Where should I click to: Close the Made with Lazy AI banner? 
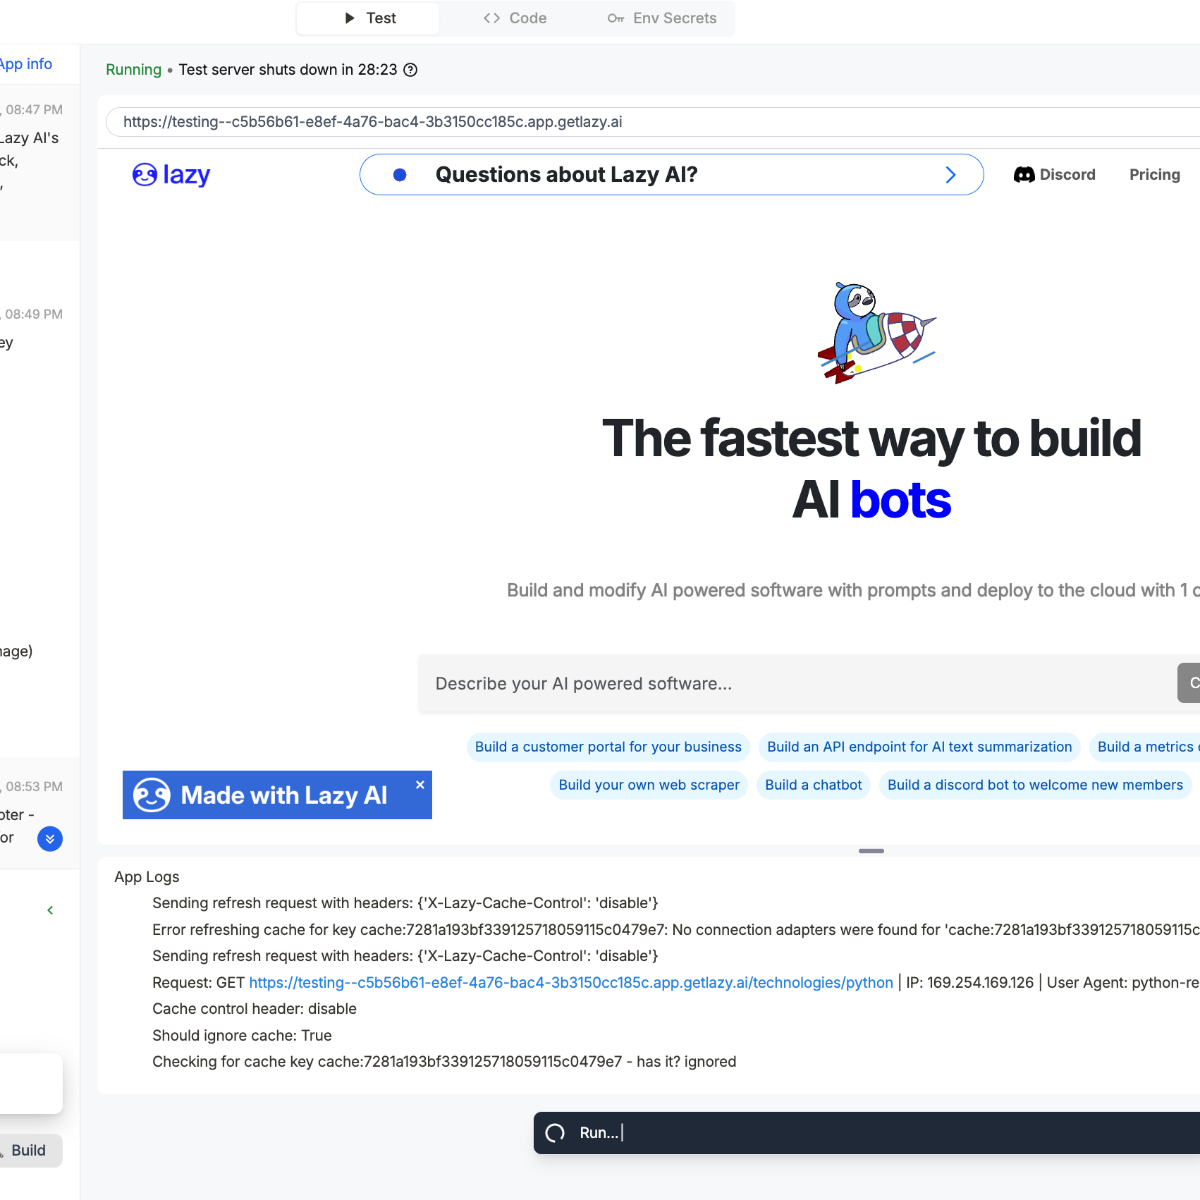coord(420,785)
